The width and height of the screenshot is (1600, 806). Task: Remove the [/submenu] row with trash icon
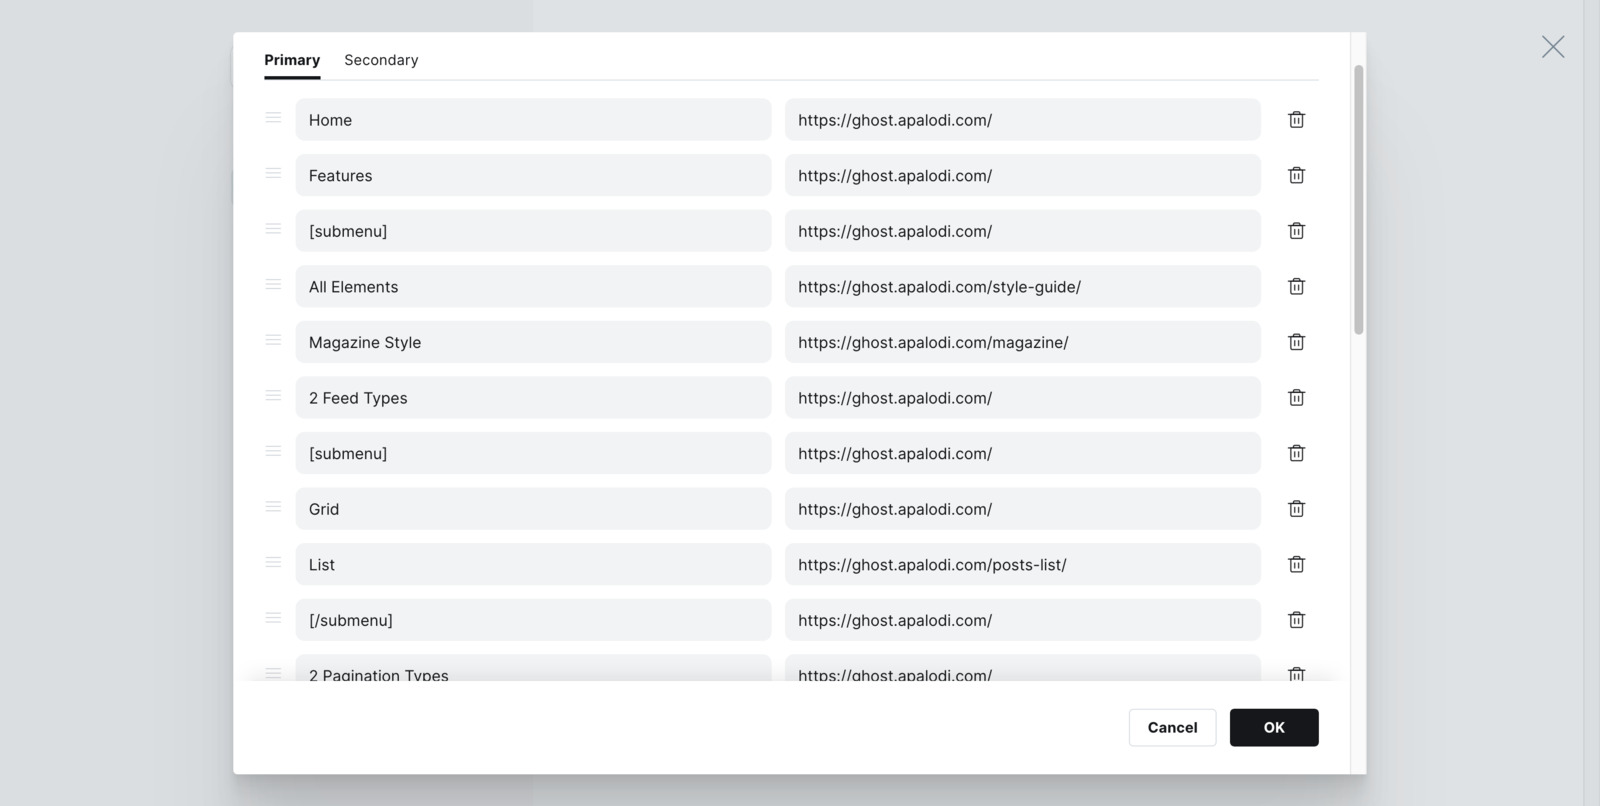click(x=1296, y=620)
